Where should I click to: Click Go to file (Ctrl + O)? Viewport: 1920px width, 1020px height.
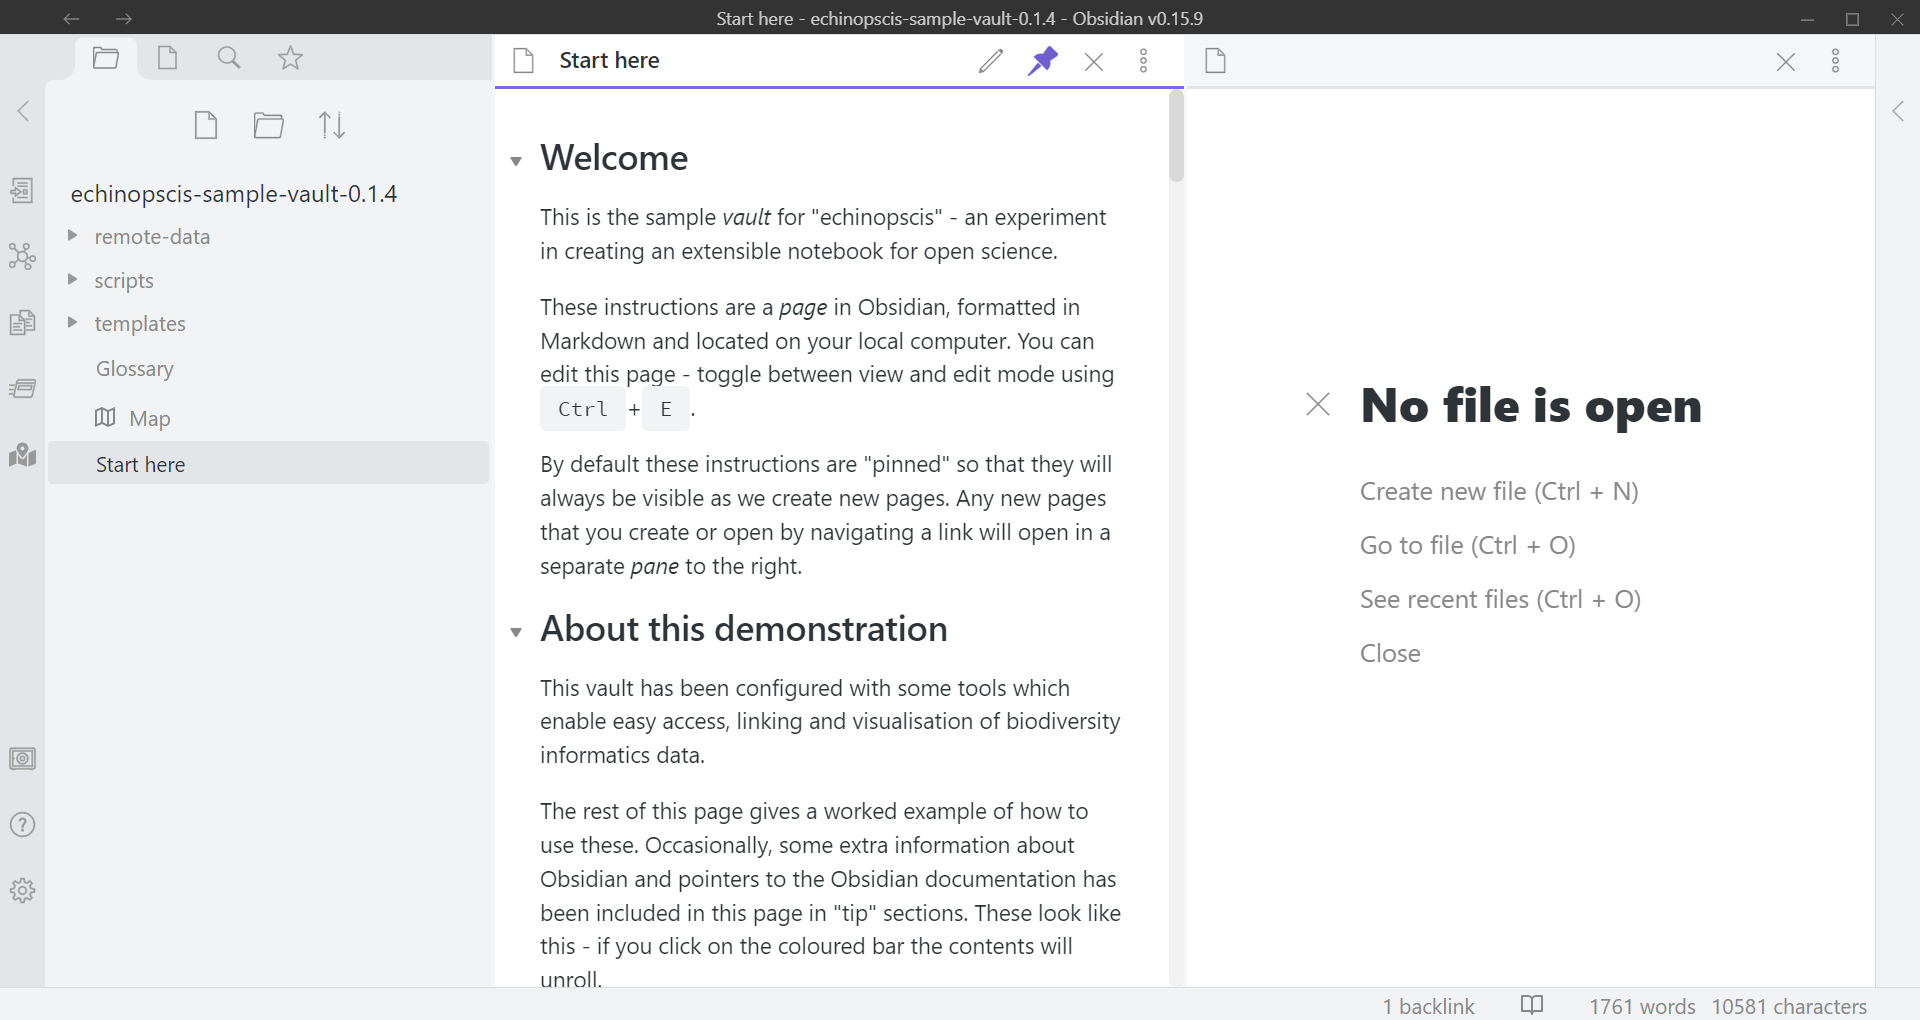coord(1467,545)
